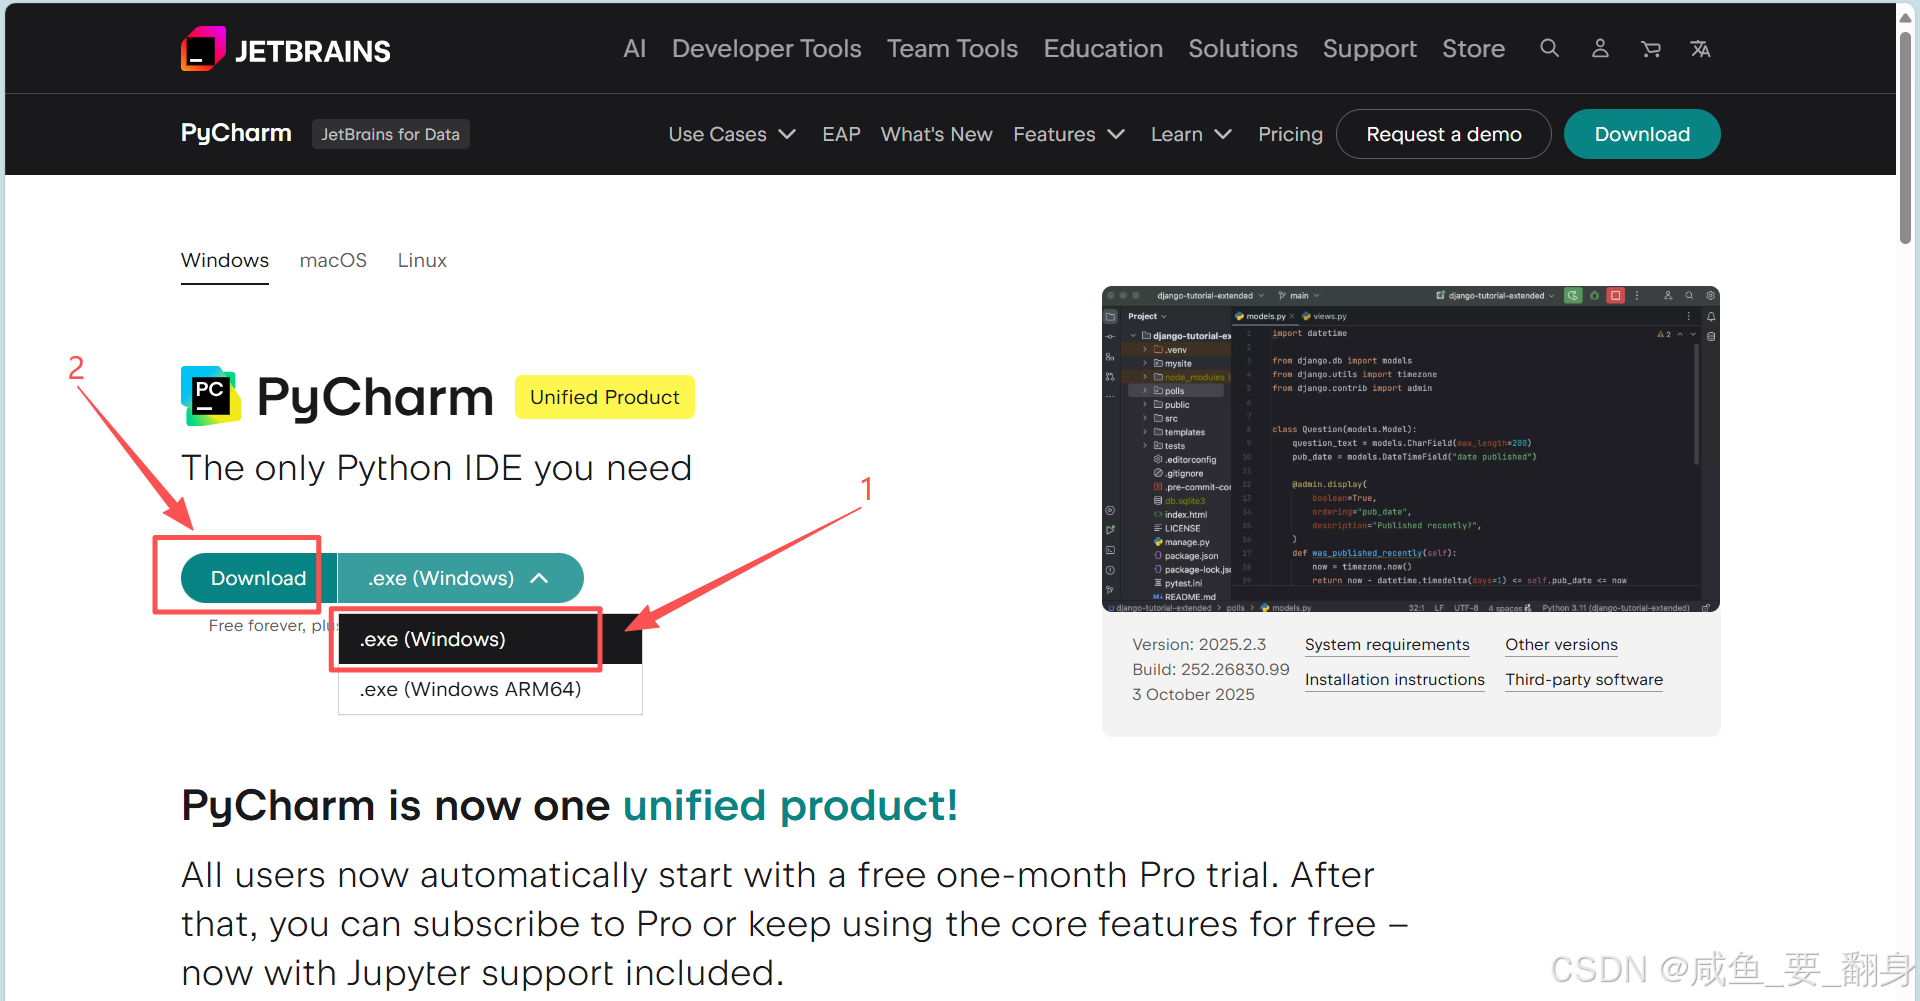Click the PyCharm PC product logo
This screenshot has width=1920, height=1001.
(210, 396)
